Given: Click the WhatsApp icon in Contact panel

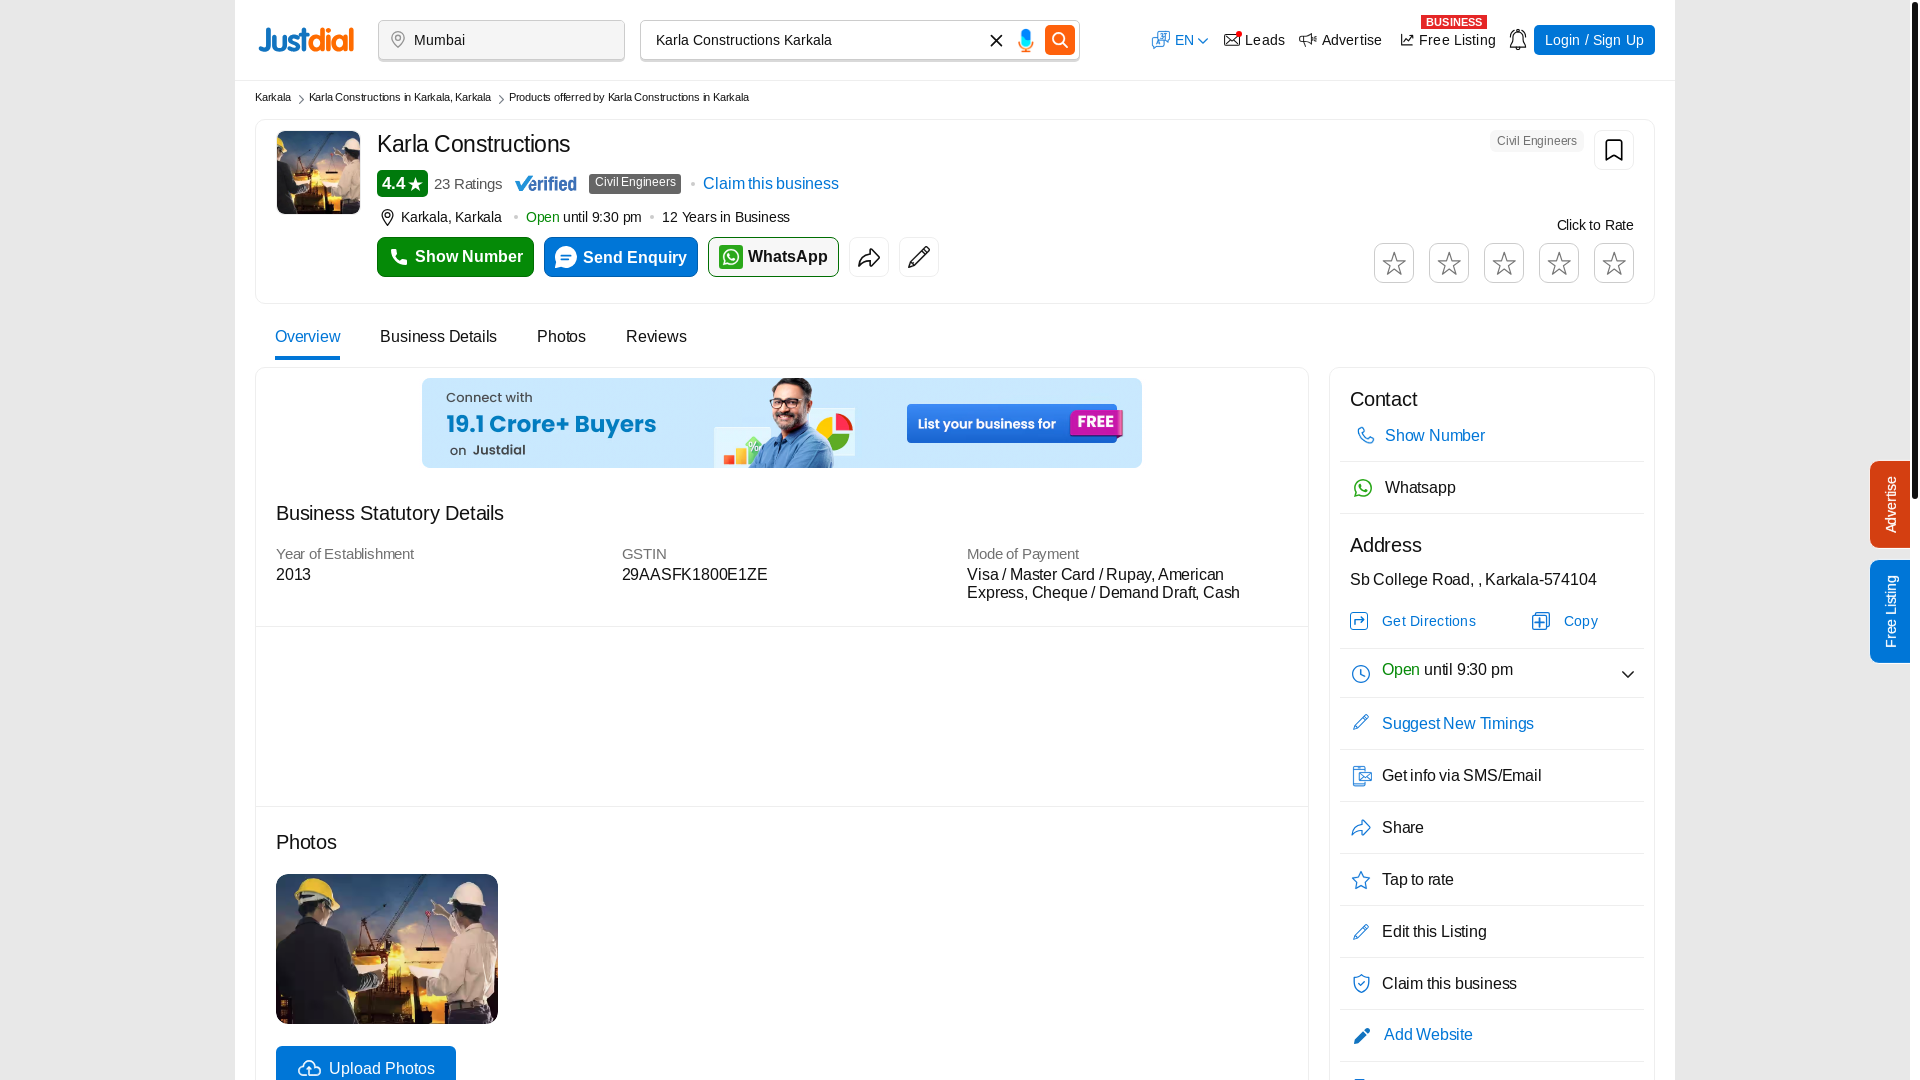Looking at the screenshot, I should coord(1363,488).
